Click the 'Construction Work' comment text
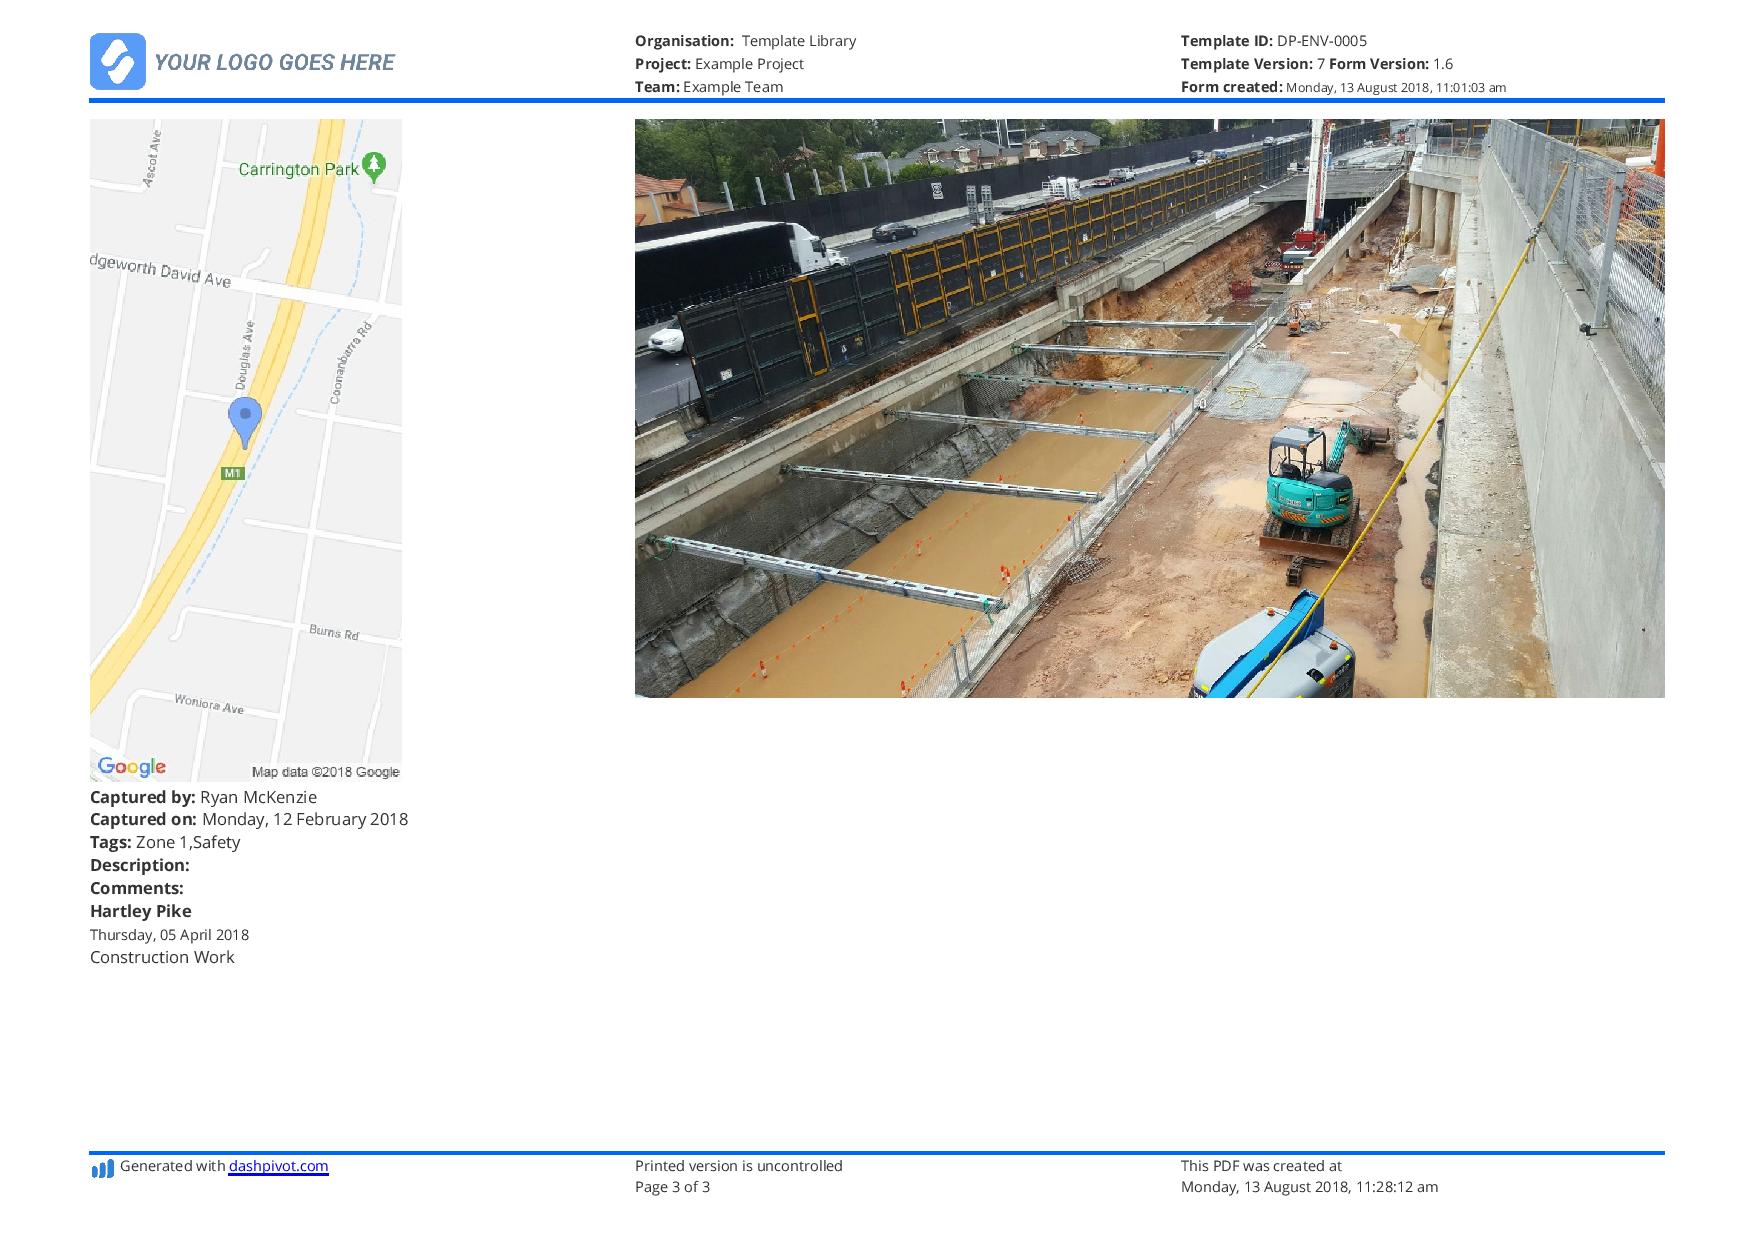The width and height of the screenshot is (1754, 1240). pyautogui.click(x=162, y=957)
